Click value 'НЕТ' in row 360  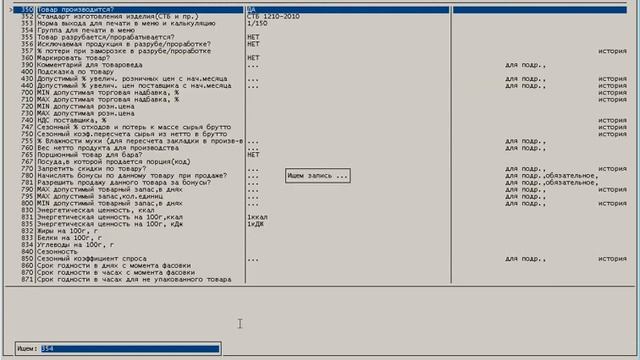(253, 58)
